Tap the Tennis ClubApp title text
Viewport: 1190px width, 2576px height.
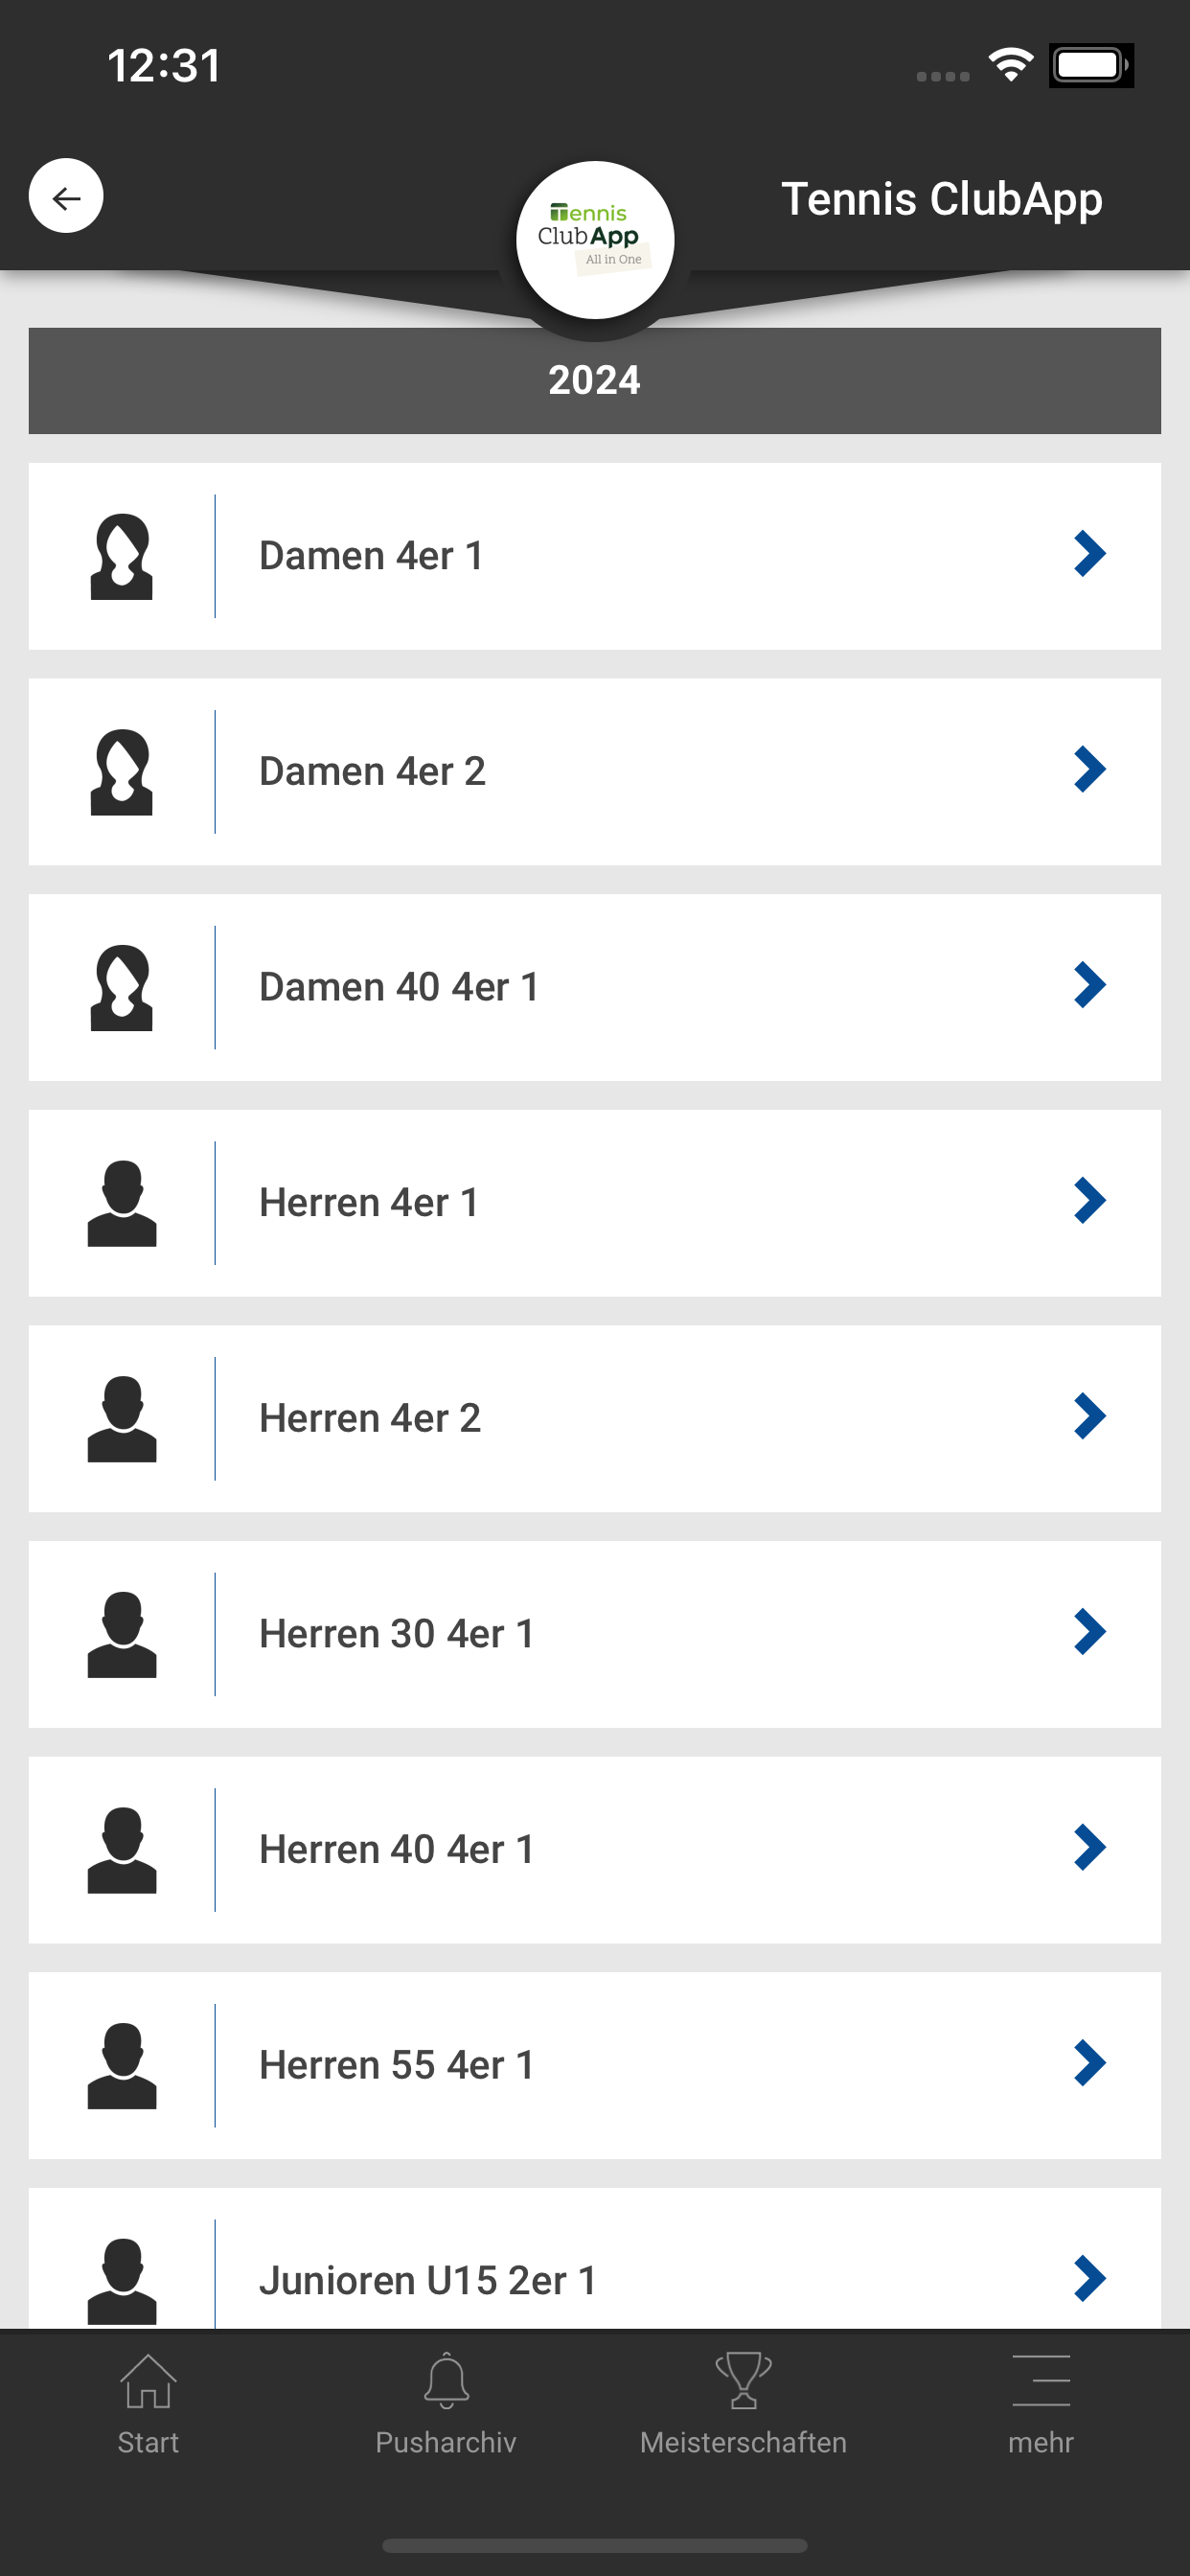click(941, 199)
